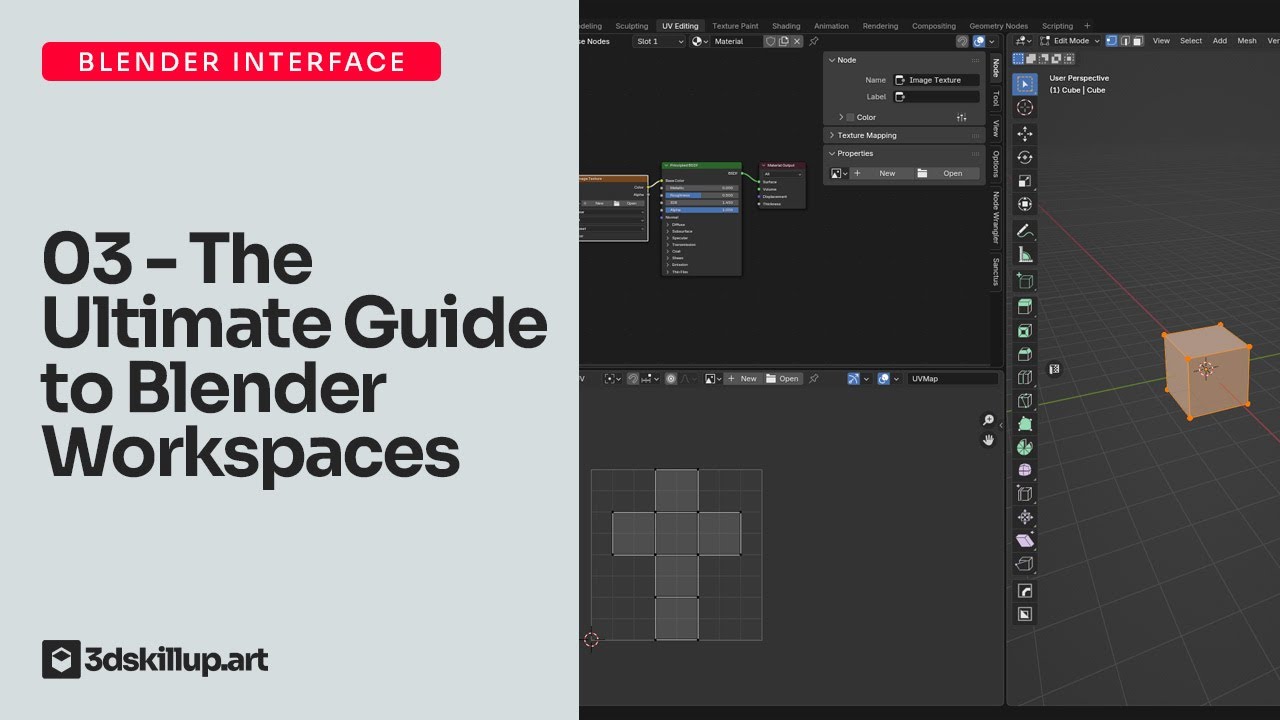Click the UV editor zoom magnifier icon

tap(989, 420)
